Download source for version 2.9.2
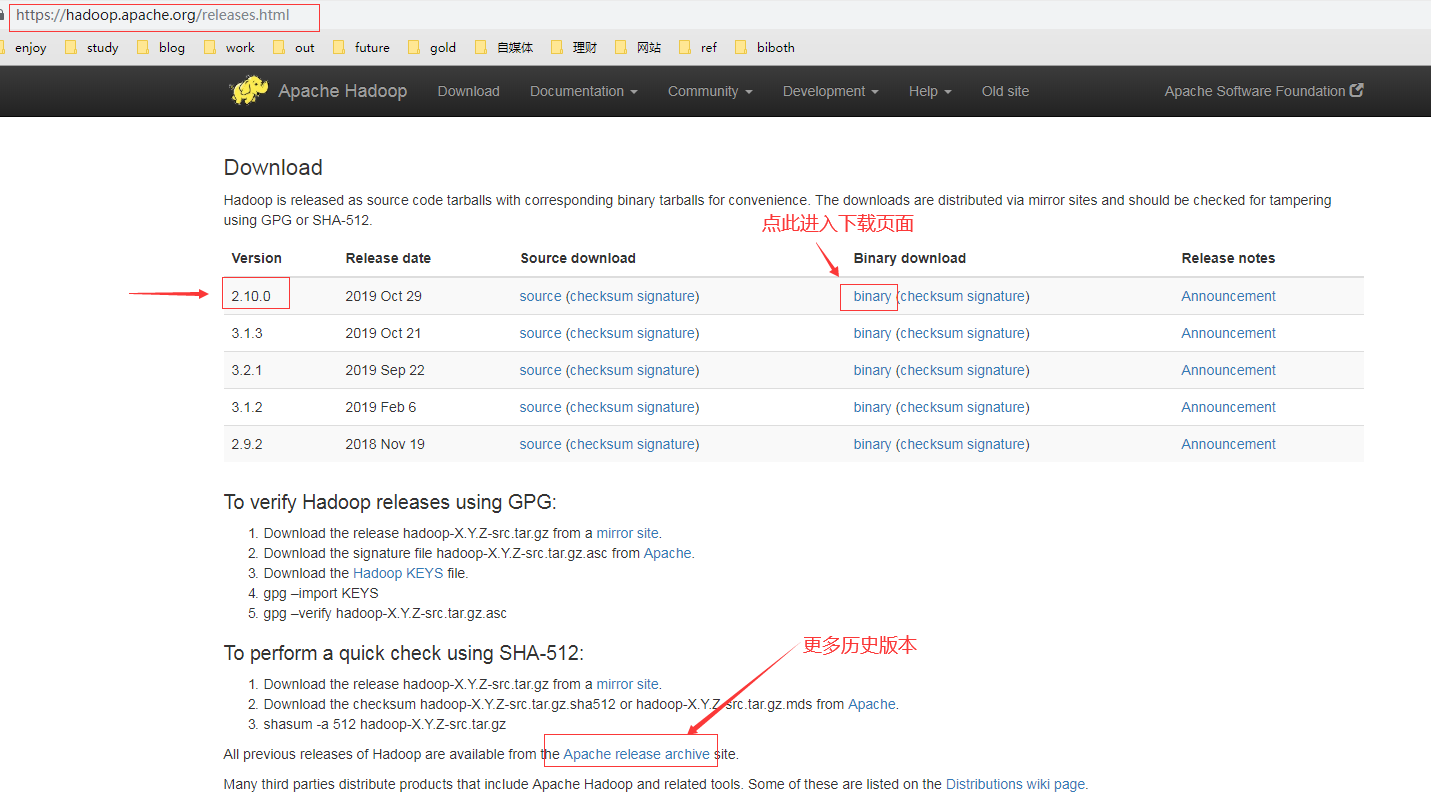This screenshot has width=1431, height=810. (540, 444)
